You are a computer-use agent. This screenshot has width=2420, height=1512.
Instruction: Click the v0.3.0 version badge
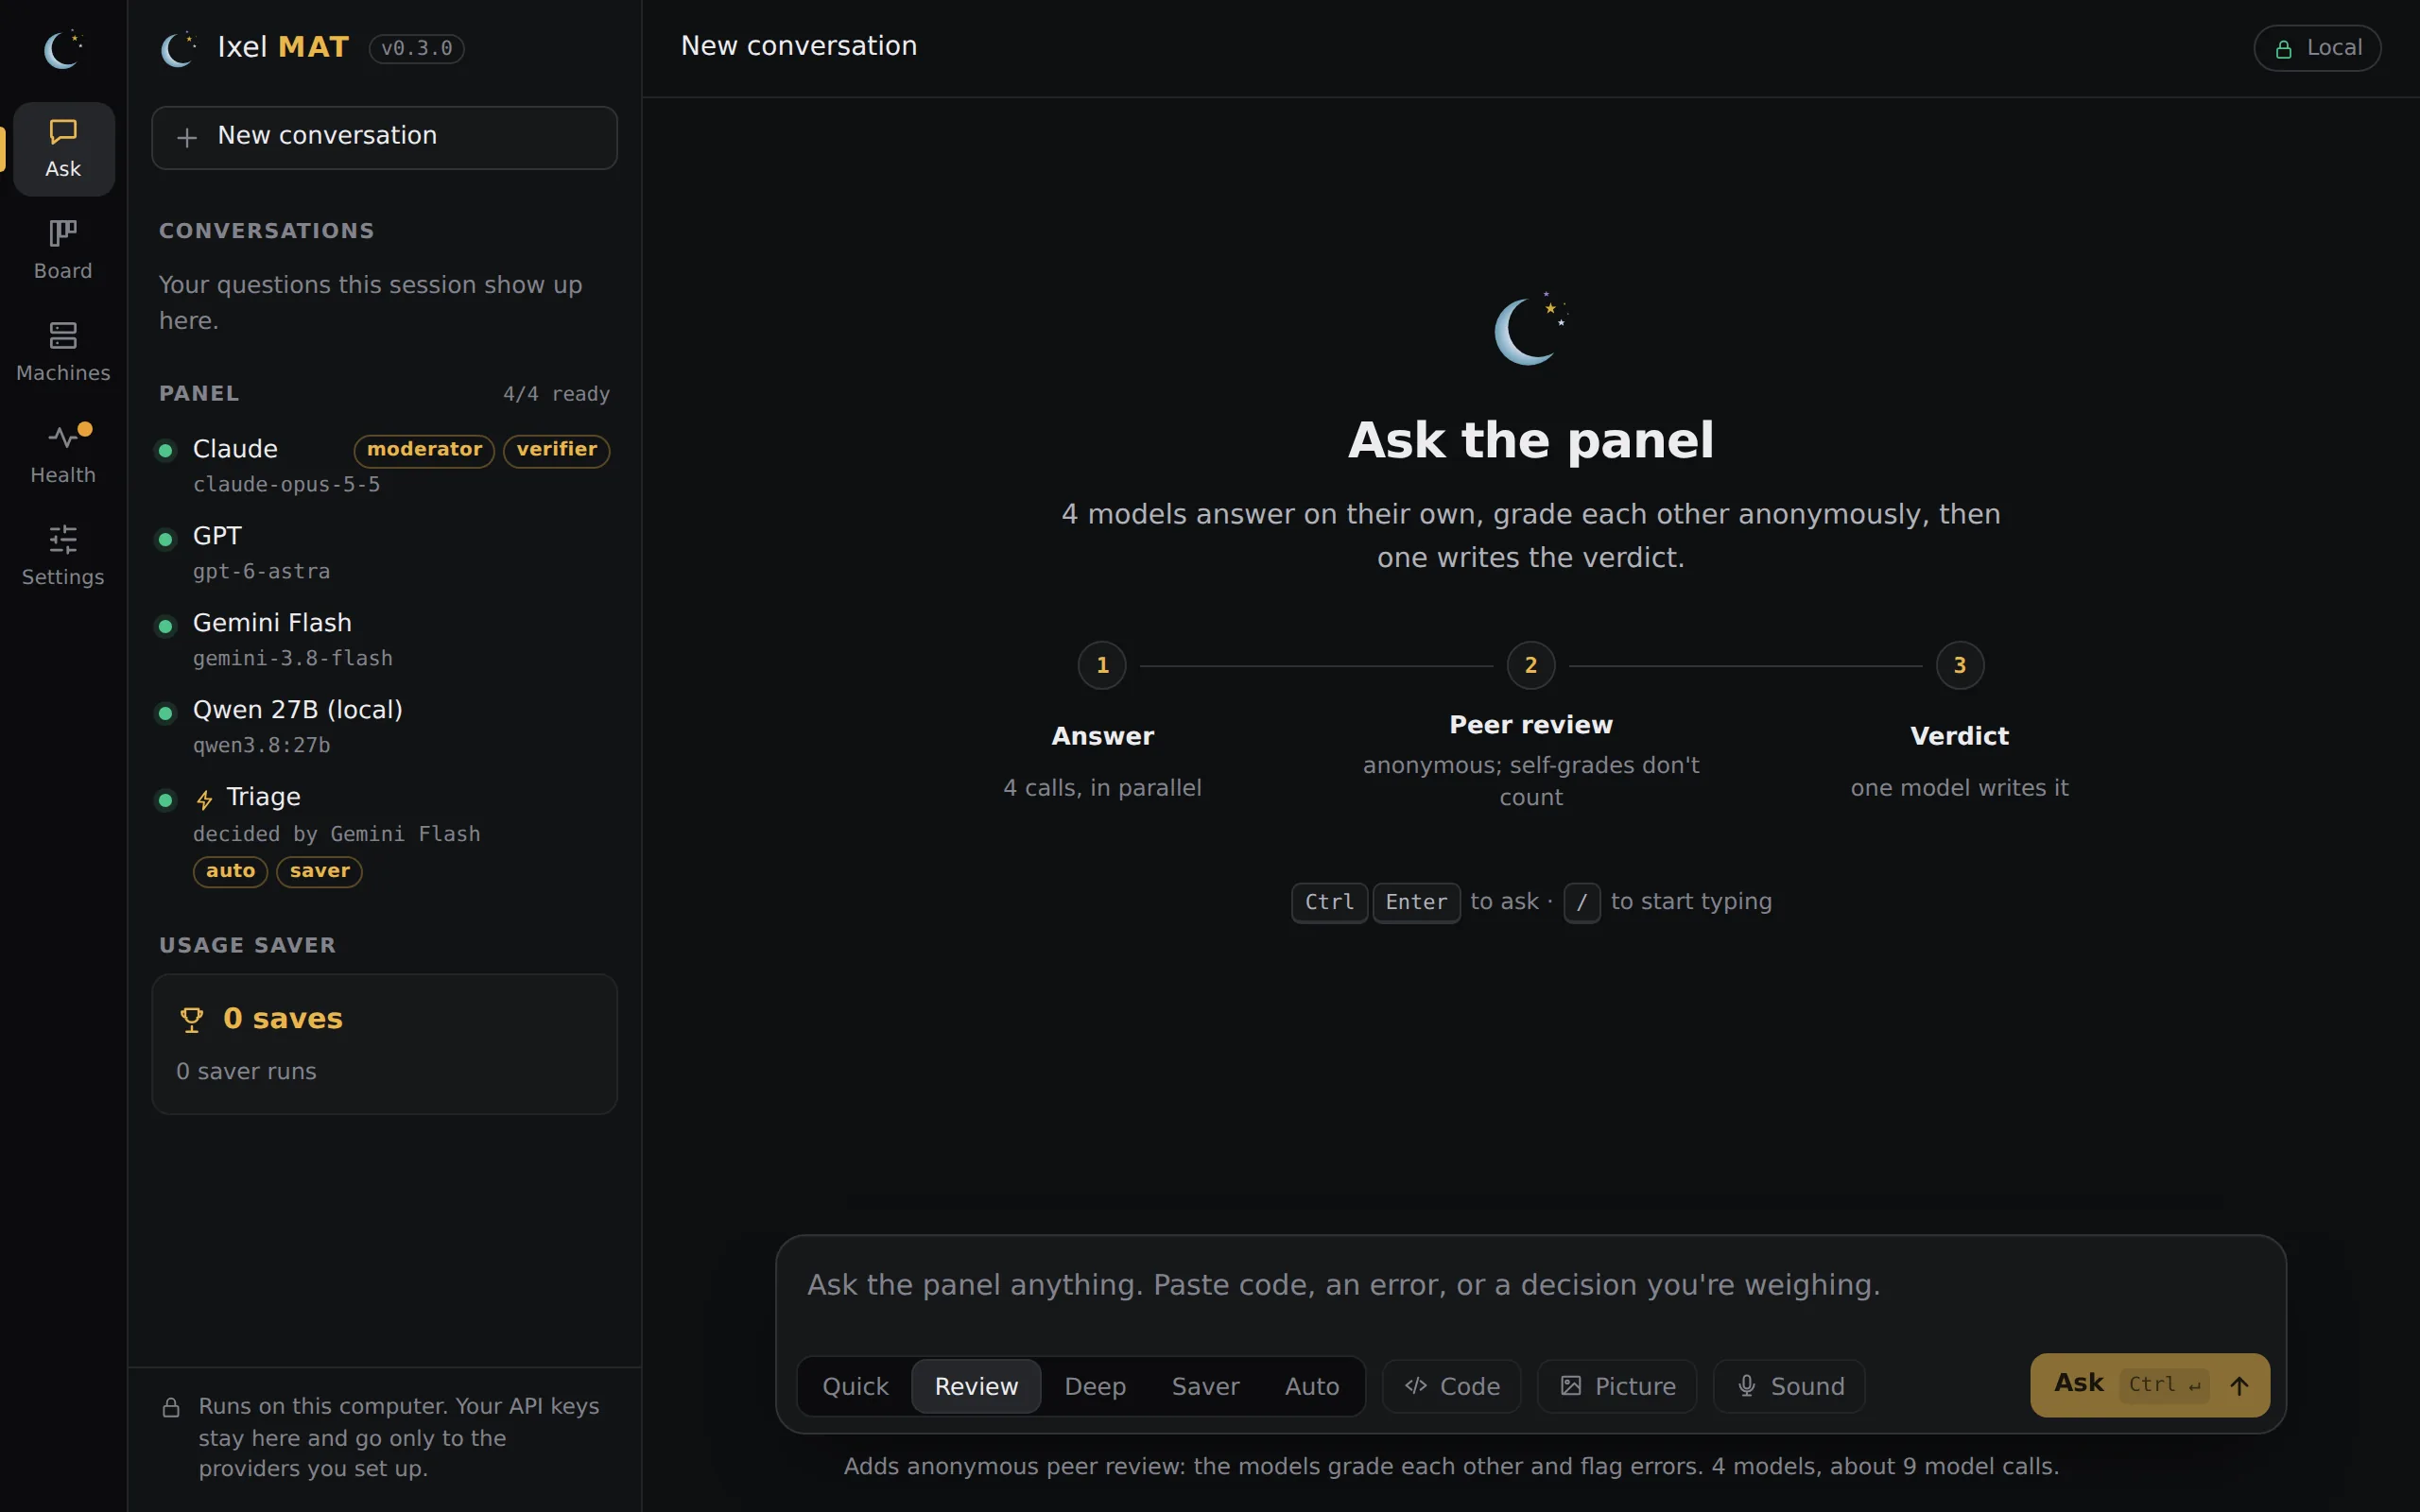(416, 48)
